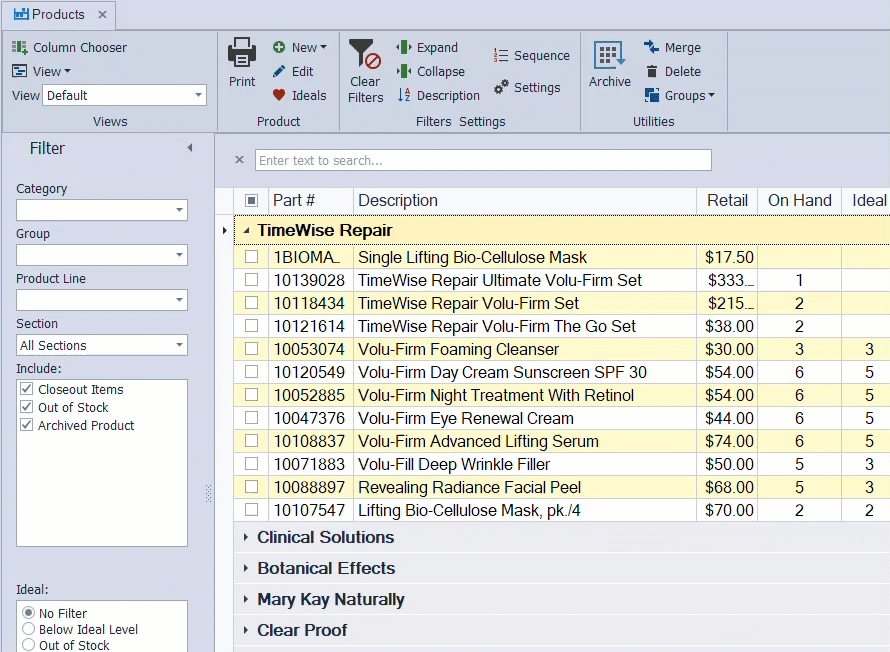The width and height of the screenshot is (890, 652).
Task: Expand the Mary Kay Naturally group
Action: tap(246, 599)
